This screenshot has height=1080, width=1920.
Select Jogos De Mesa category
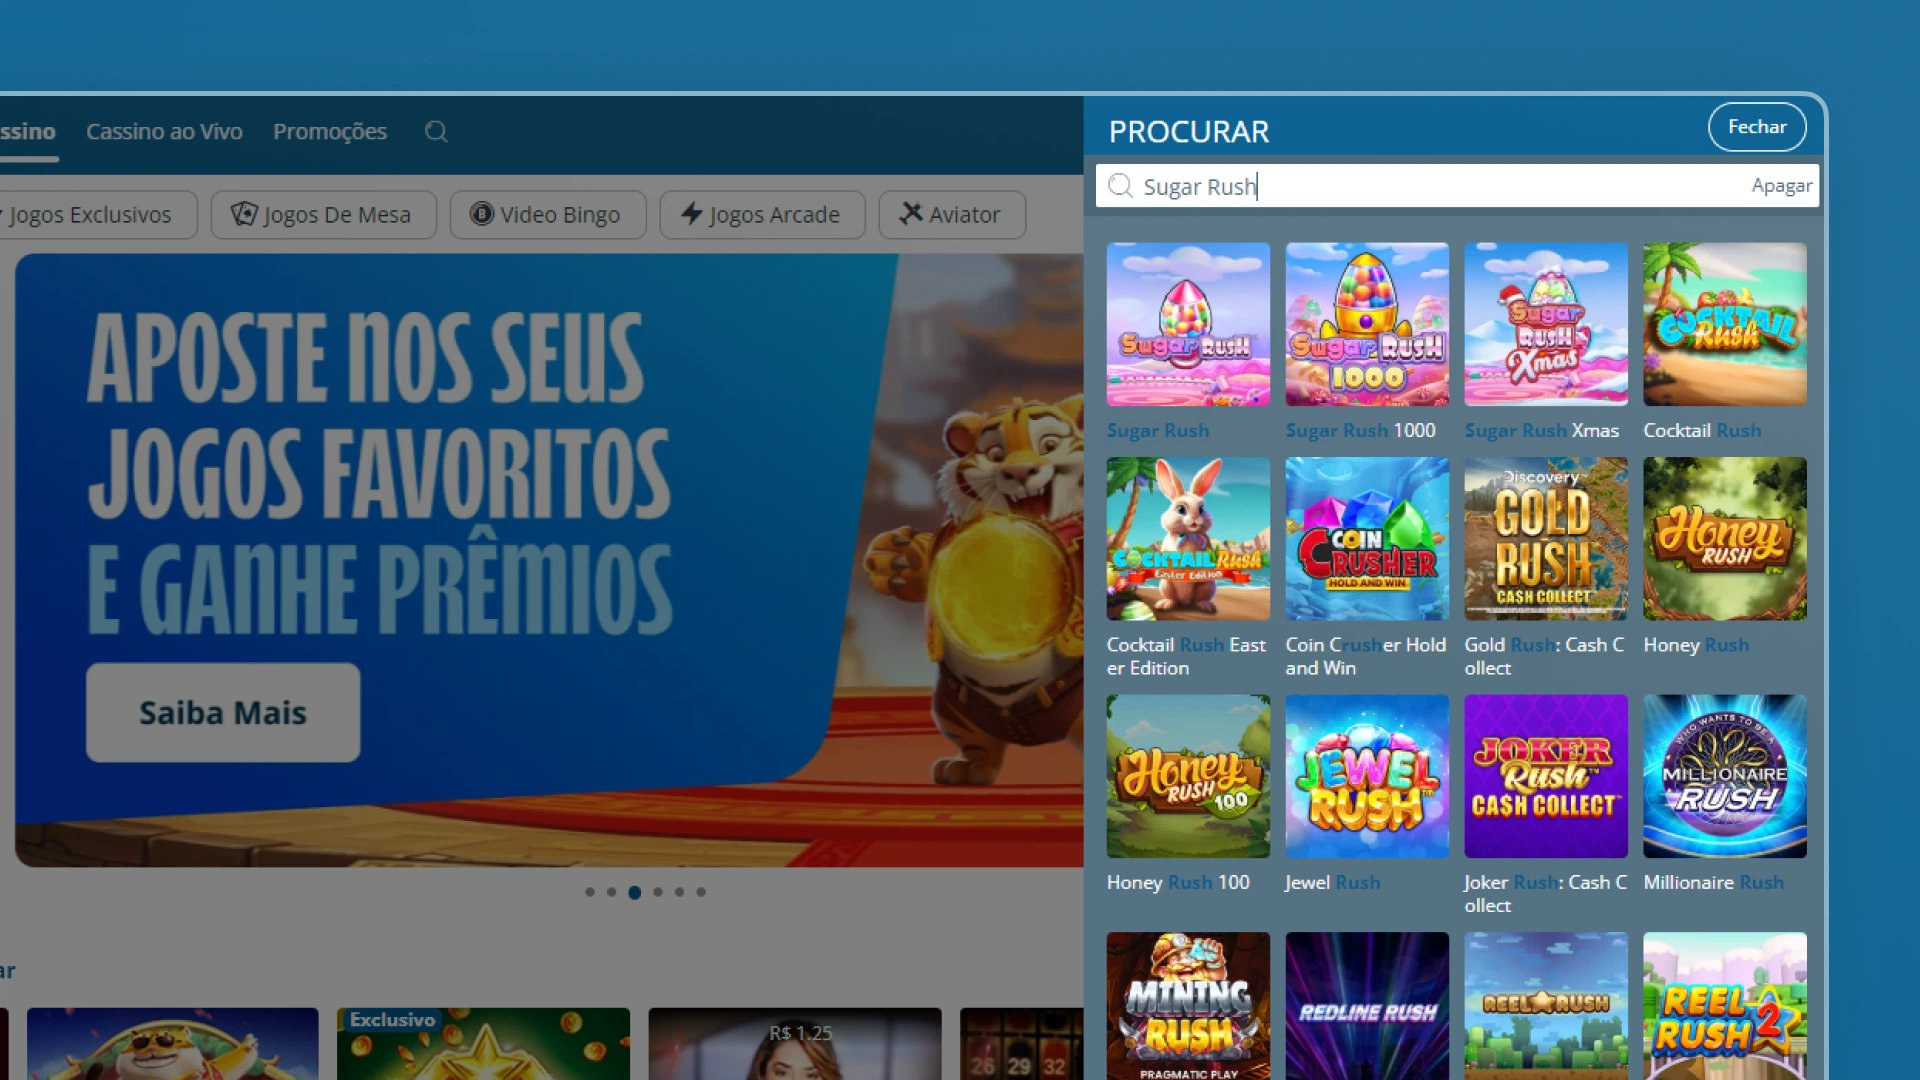(324, 215)
